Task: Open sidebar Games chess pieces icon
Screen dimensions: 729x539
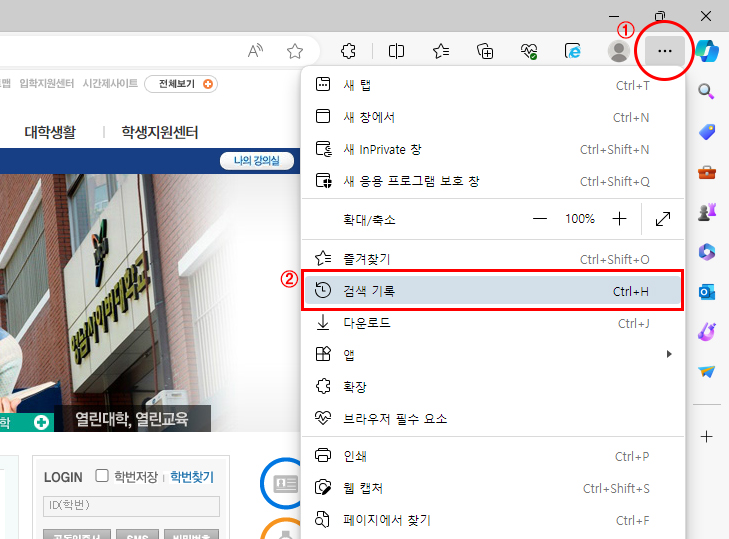Action: tap(707, 212)
